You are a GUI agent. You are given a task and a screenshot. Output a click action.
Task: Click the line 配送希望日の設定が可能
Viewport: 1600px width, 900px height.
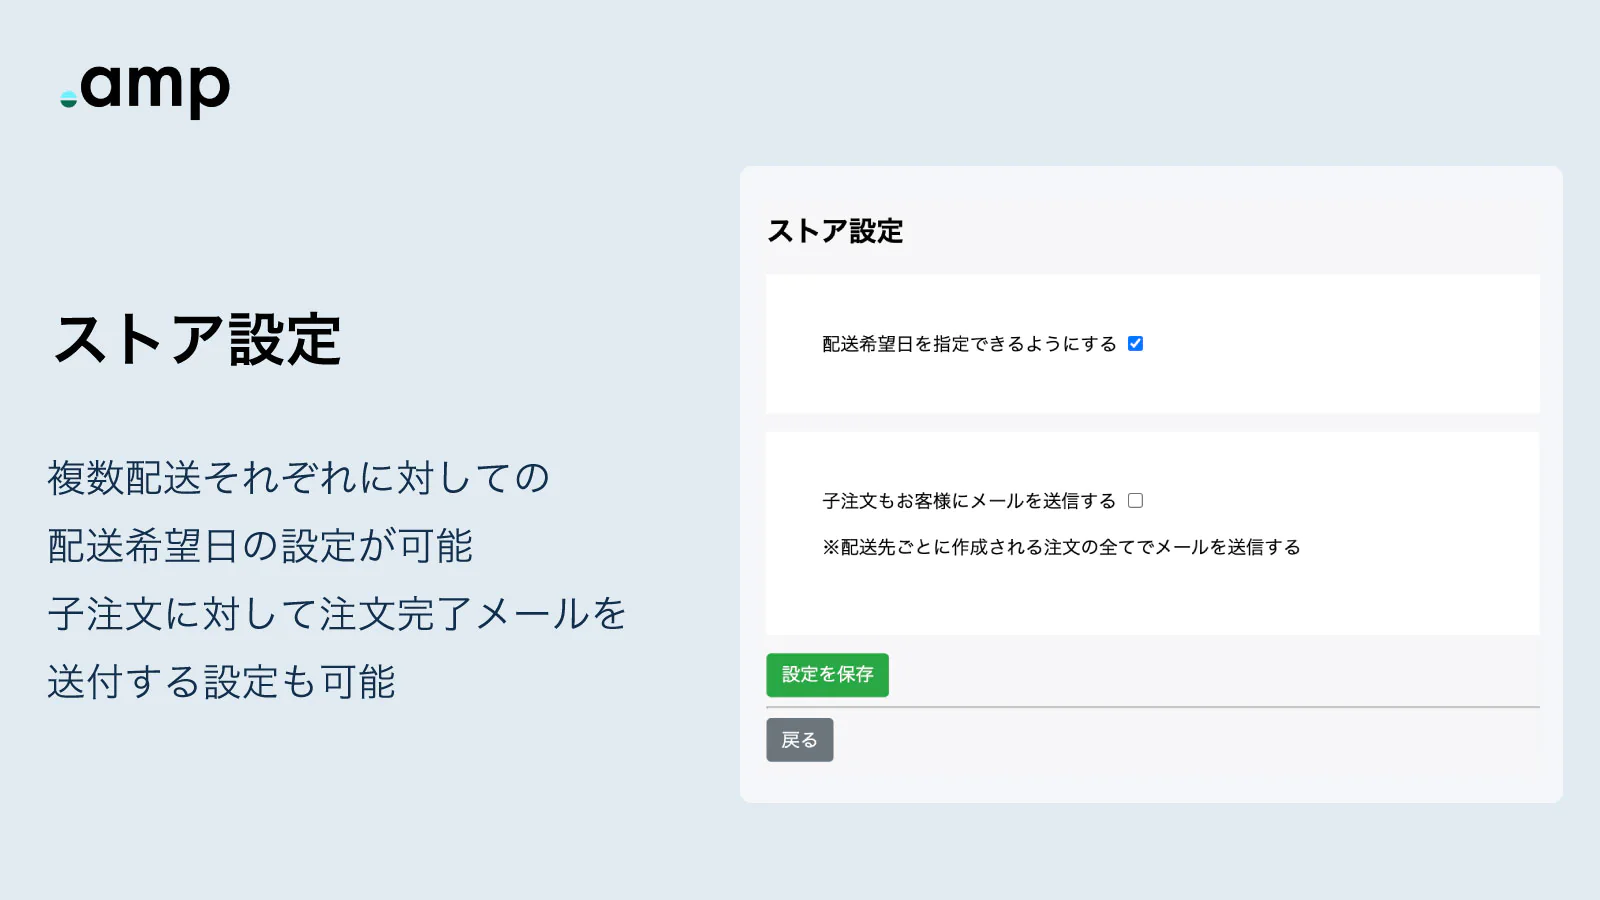pyautogui.click(x=260, y=546)
